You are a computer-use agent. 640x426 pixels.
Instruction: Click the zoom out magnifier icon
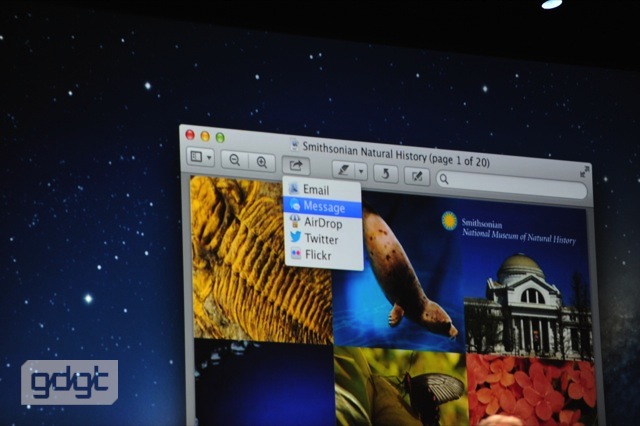234,160
